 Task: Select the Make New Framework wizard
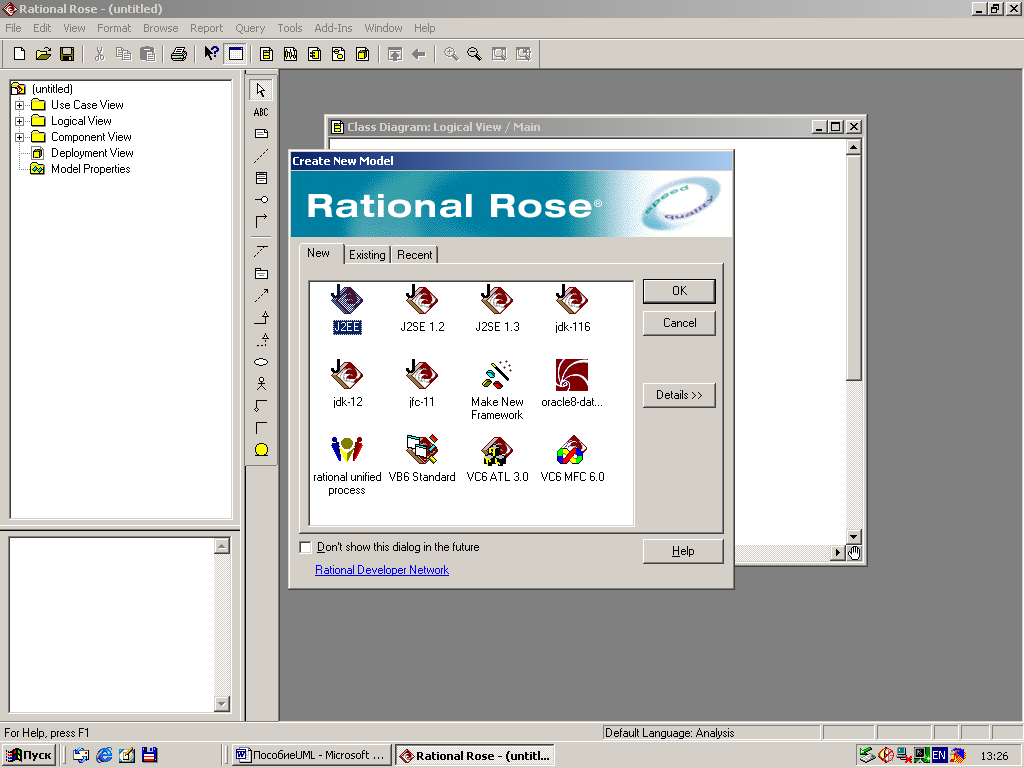click(x=497, y=390)
